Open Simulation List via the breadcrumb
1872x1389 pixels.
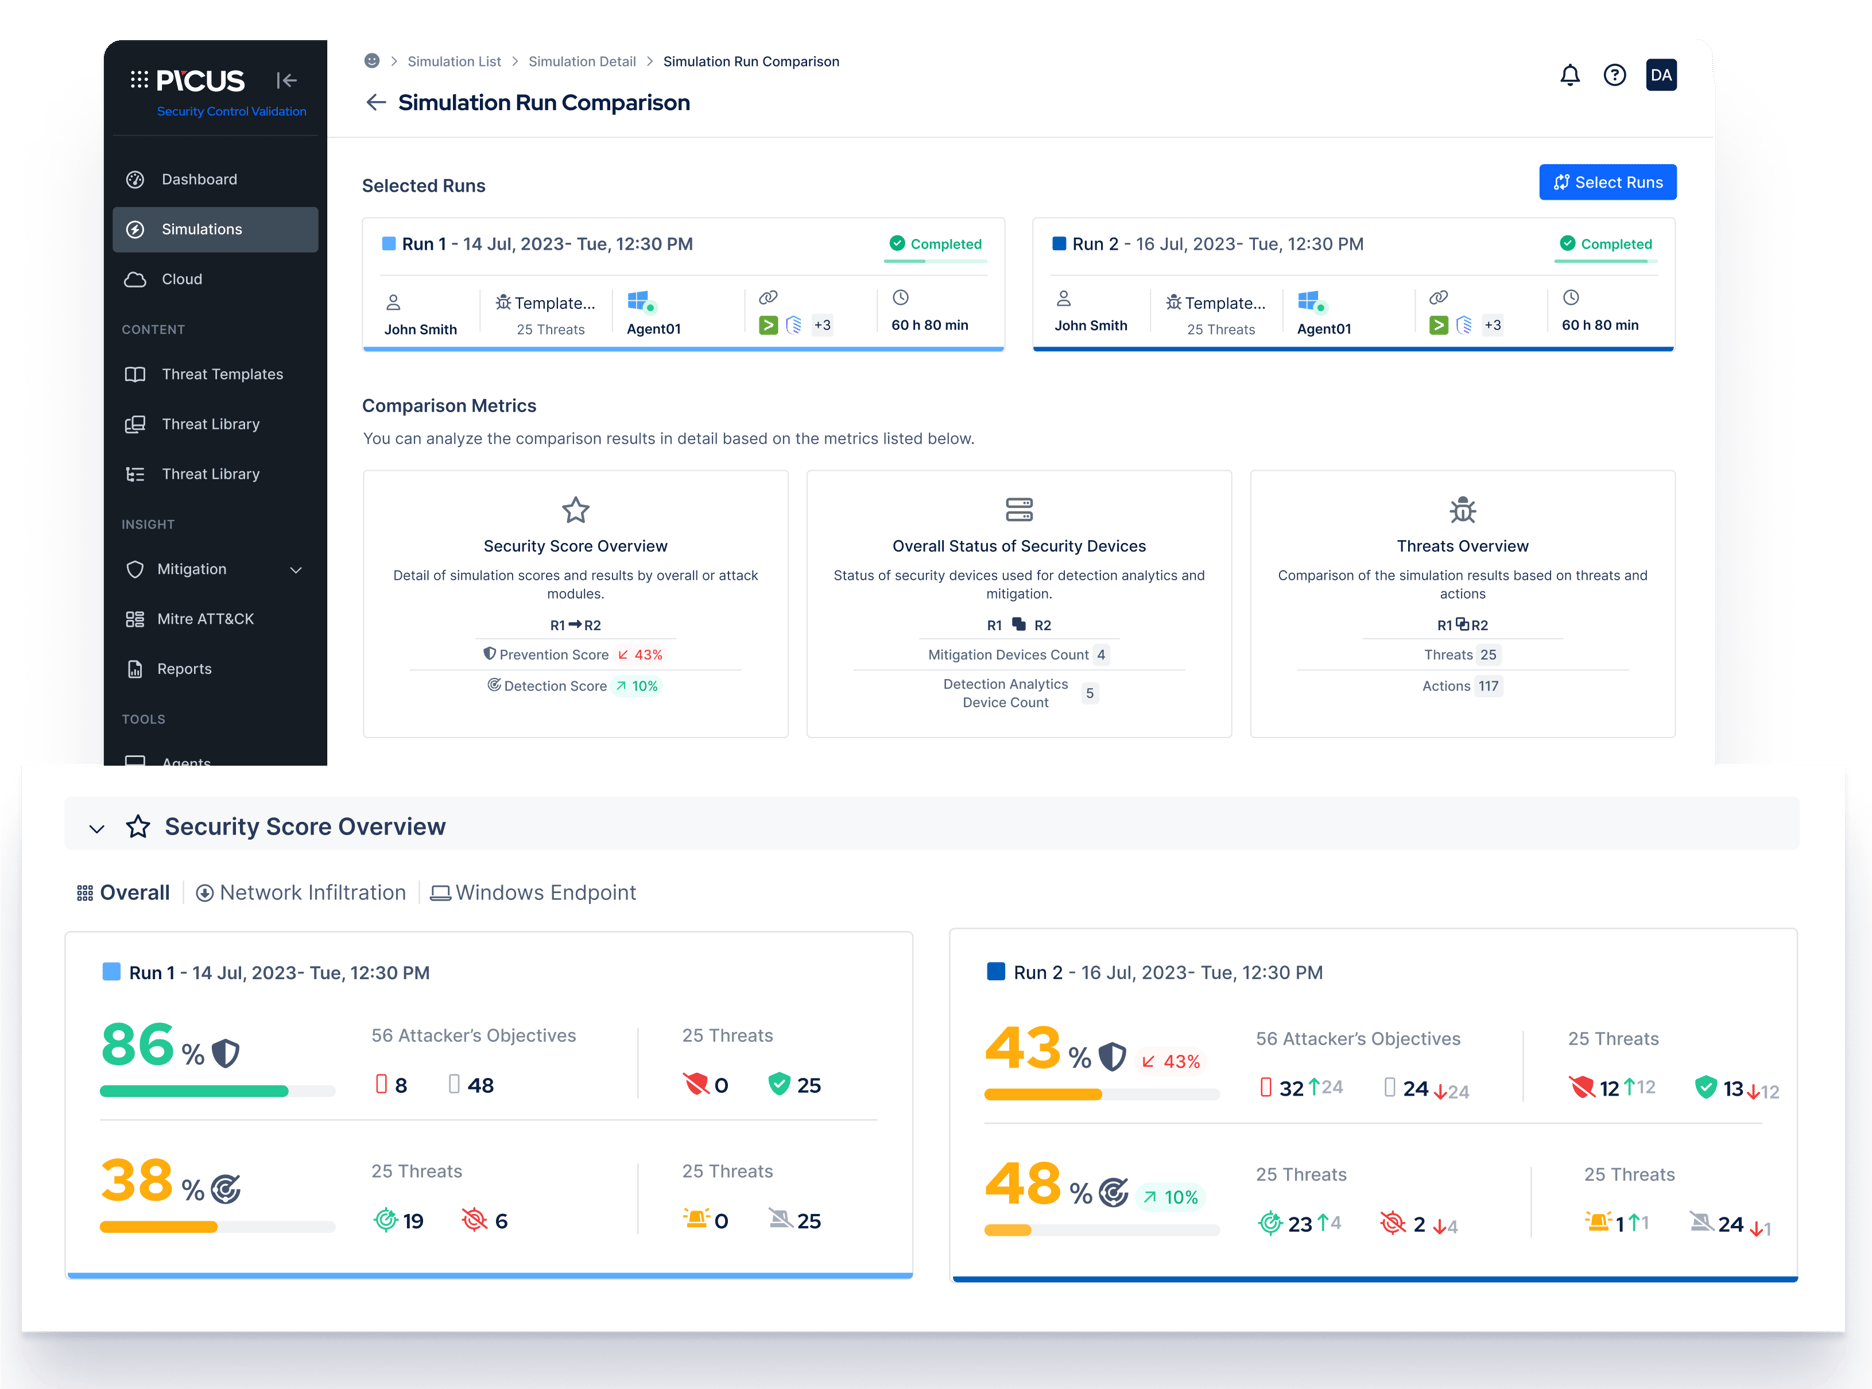(454, 61)
